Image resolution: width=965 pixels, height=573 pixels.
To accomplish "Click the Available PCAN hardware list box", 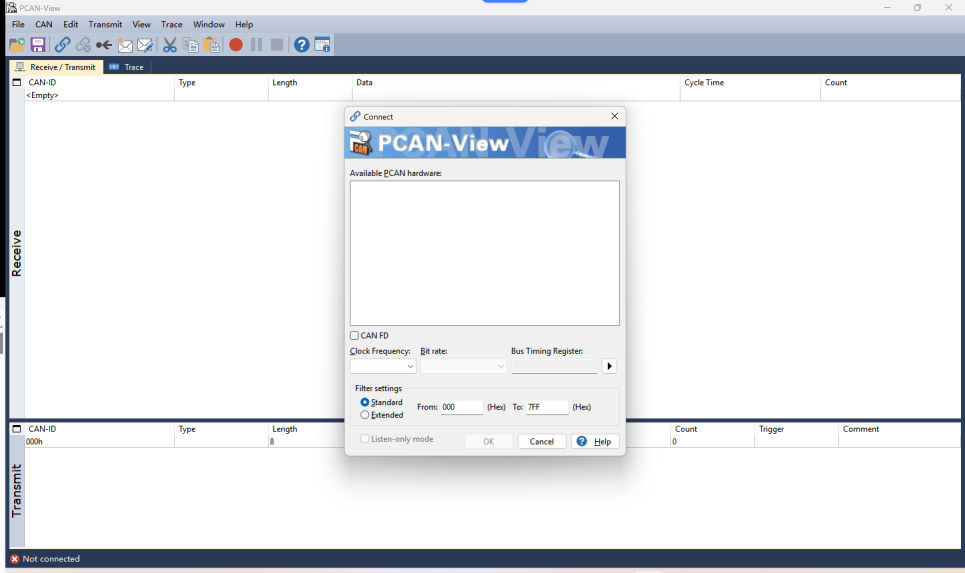I will tap(485, 253).
